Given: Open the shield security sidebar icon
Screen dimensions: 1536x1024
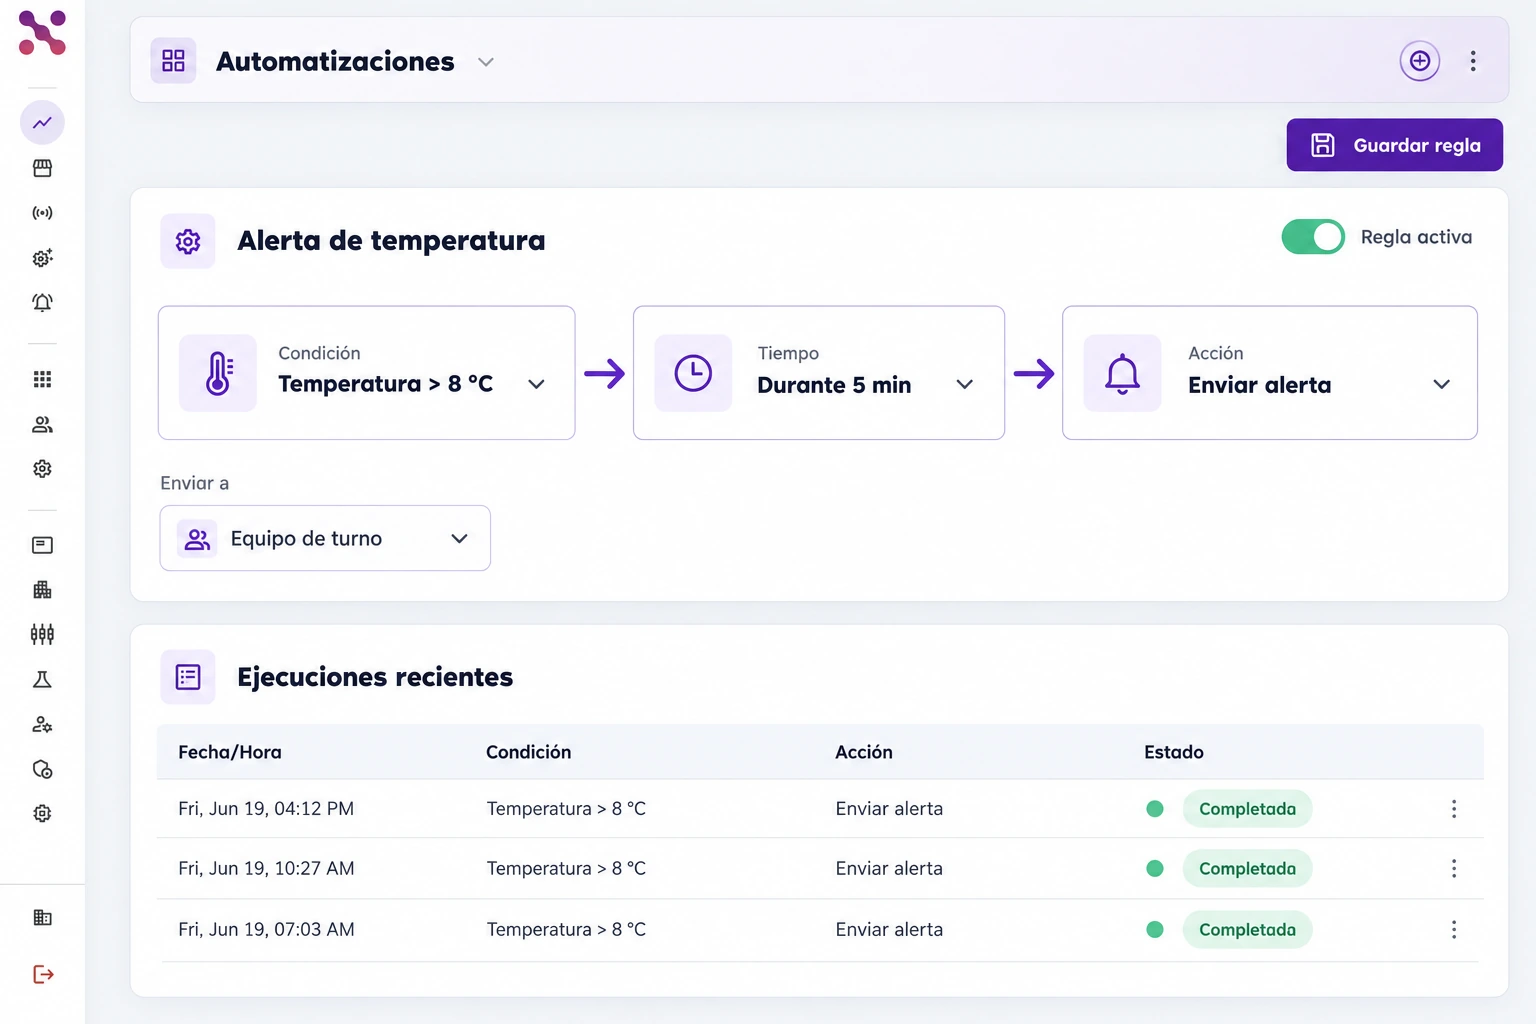Looking at the screenshot, I should coord(42,769).
